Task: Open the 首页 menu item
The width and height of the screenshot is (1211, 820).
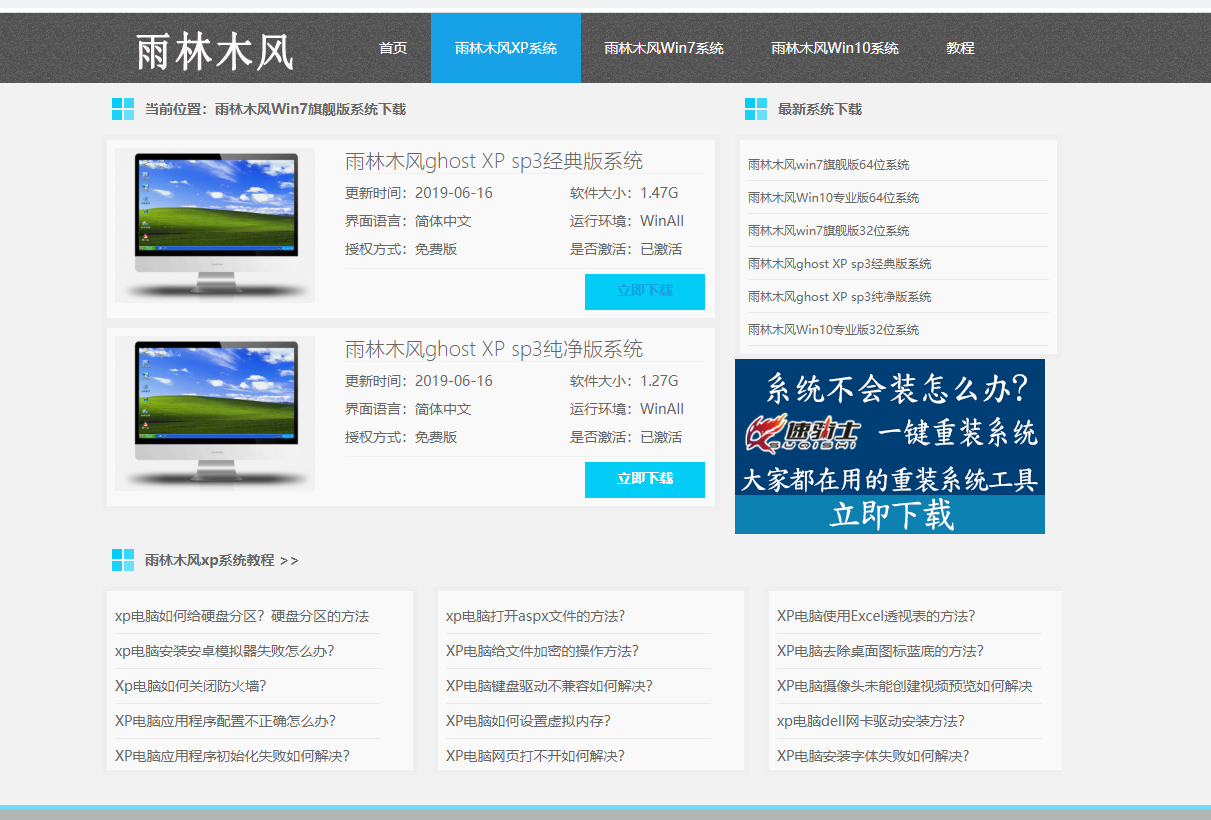Action: [392, 47]
